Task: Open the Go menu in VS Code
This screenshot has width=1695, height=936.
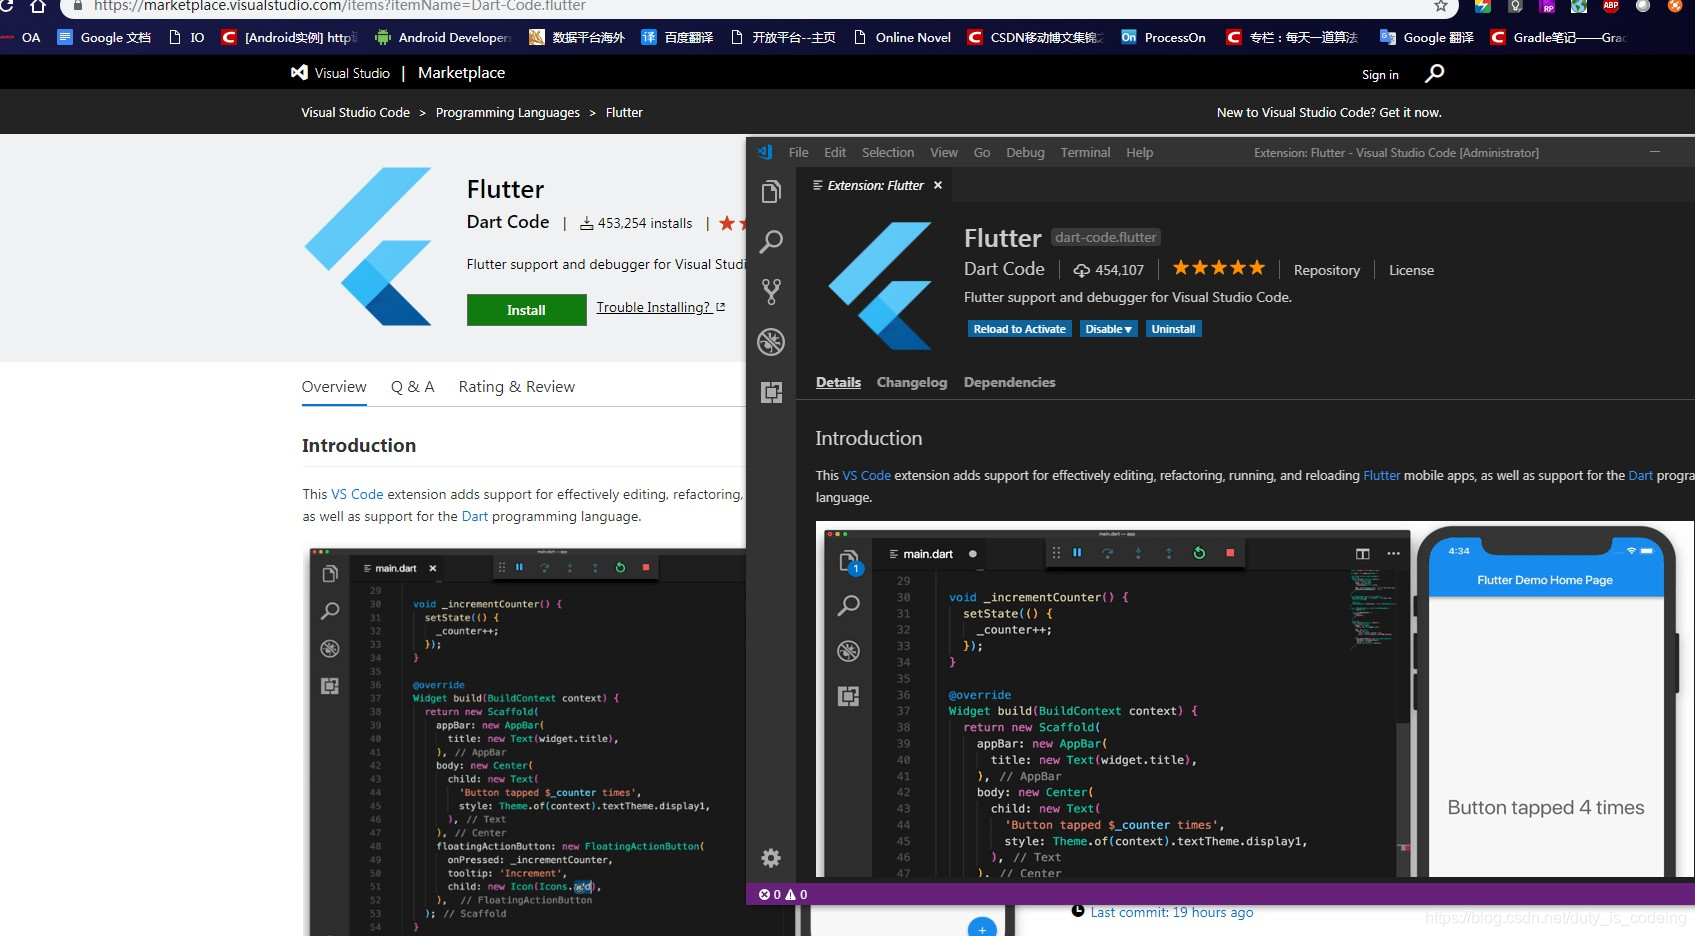Action: (982, 152)
